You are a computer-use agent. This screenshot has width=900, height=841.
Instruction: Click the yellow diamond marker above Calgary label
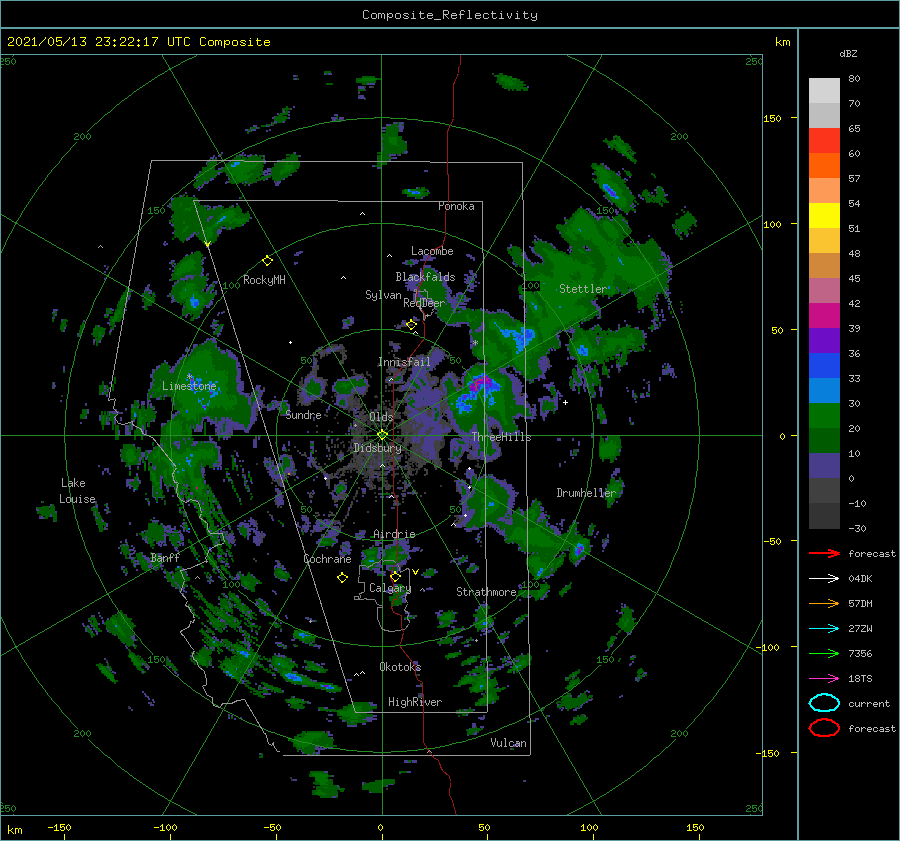click(x=395, y=576)
